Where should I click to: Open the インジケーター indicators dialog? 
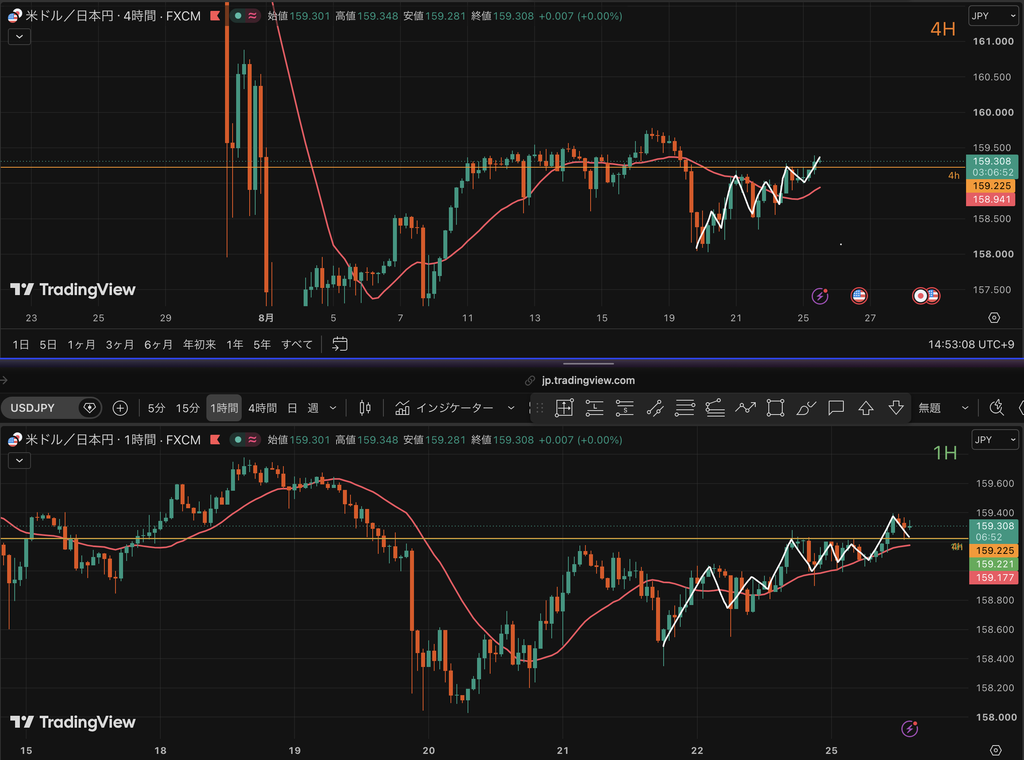(444, 408)
